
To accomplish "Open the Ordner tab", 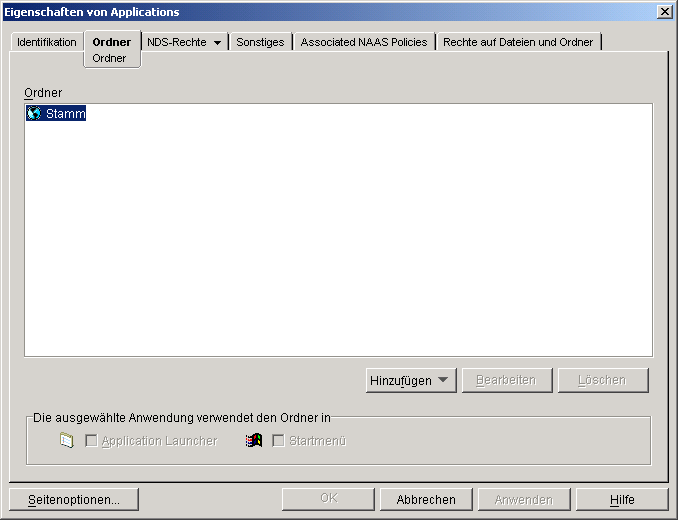I will tap(112, 42).
